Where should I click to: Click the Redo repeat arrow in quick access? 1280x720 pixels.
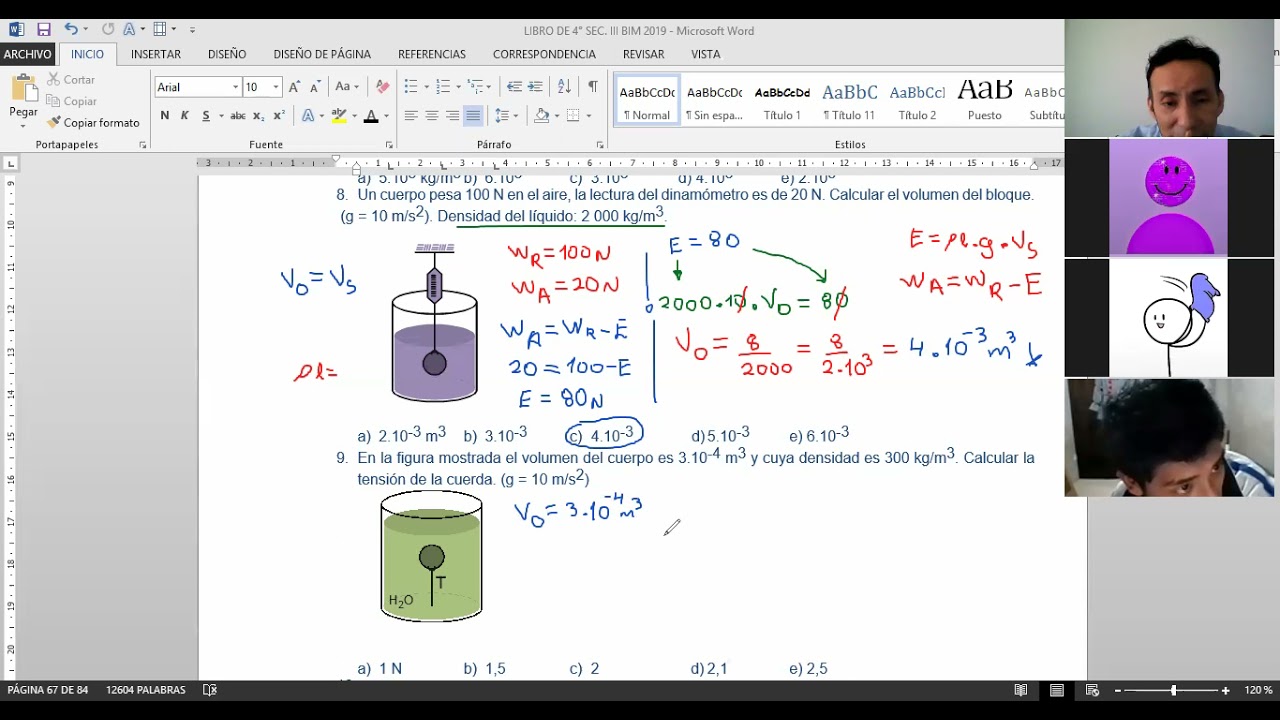108,30
